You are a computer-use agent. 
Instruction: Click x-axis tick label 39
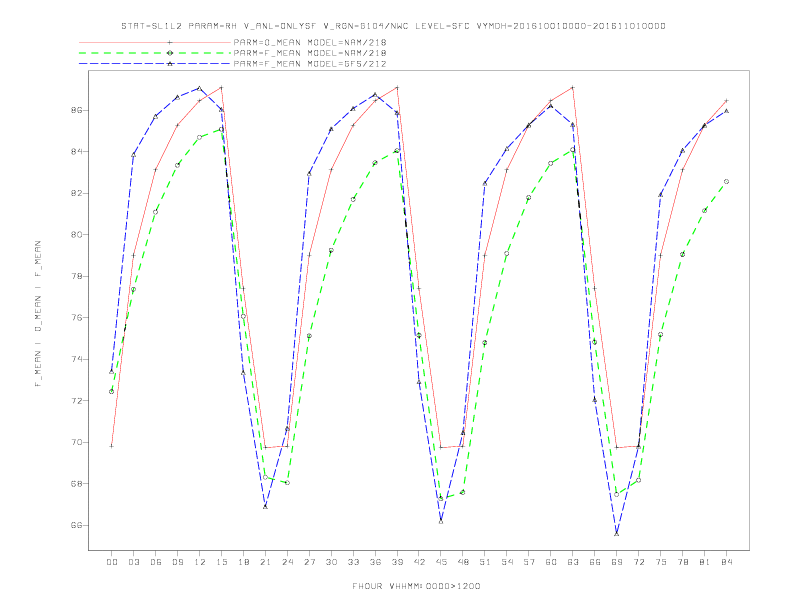(x=397, y=562)
